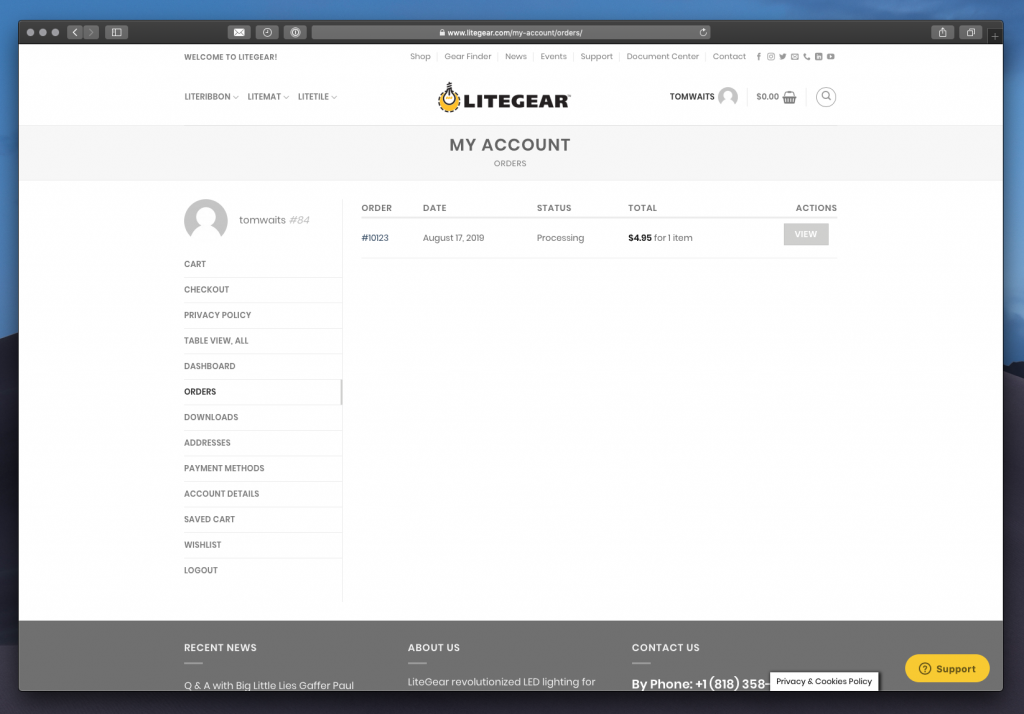Select ADDRESSES in account sidebar

click(x=262, y=442)
